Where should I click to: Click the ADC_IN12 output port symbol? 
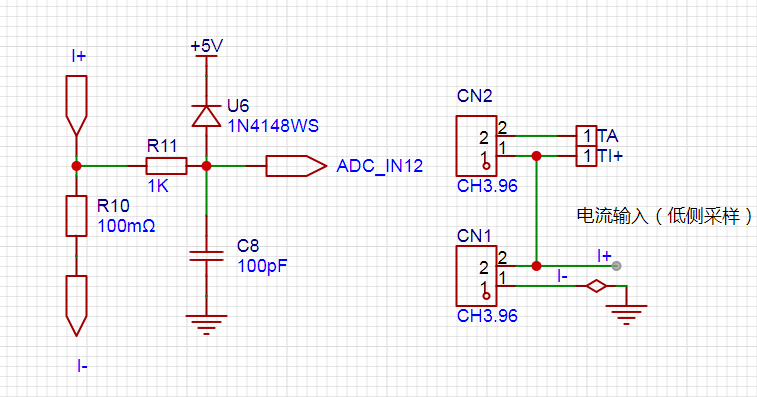pos(296,166)
